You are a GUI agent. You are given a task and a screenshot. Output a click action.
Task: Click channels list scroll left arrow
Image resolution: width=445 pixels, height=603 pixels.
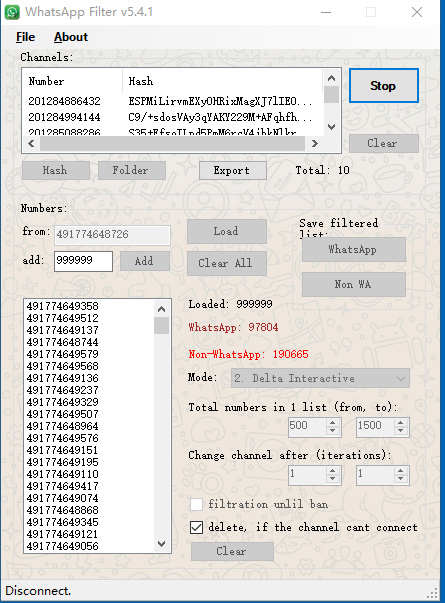[x=32, y=143]
